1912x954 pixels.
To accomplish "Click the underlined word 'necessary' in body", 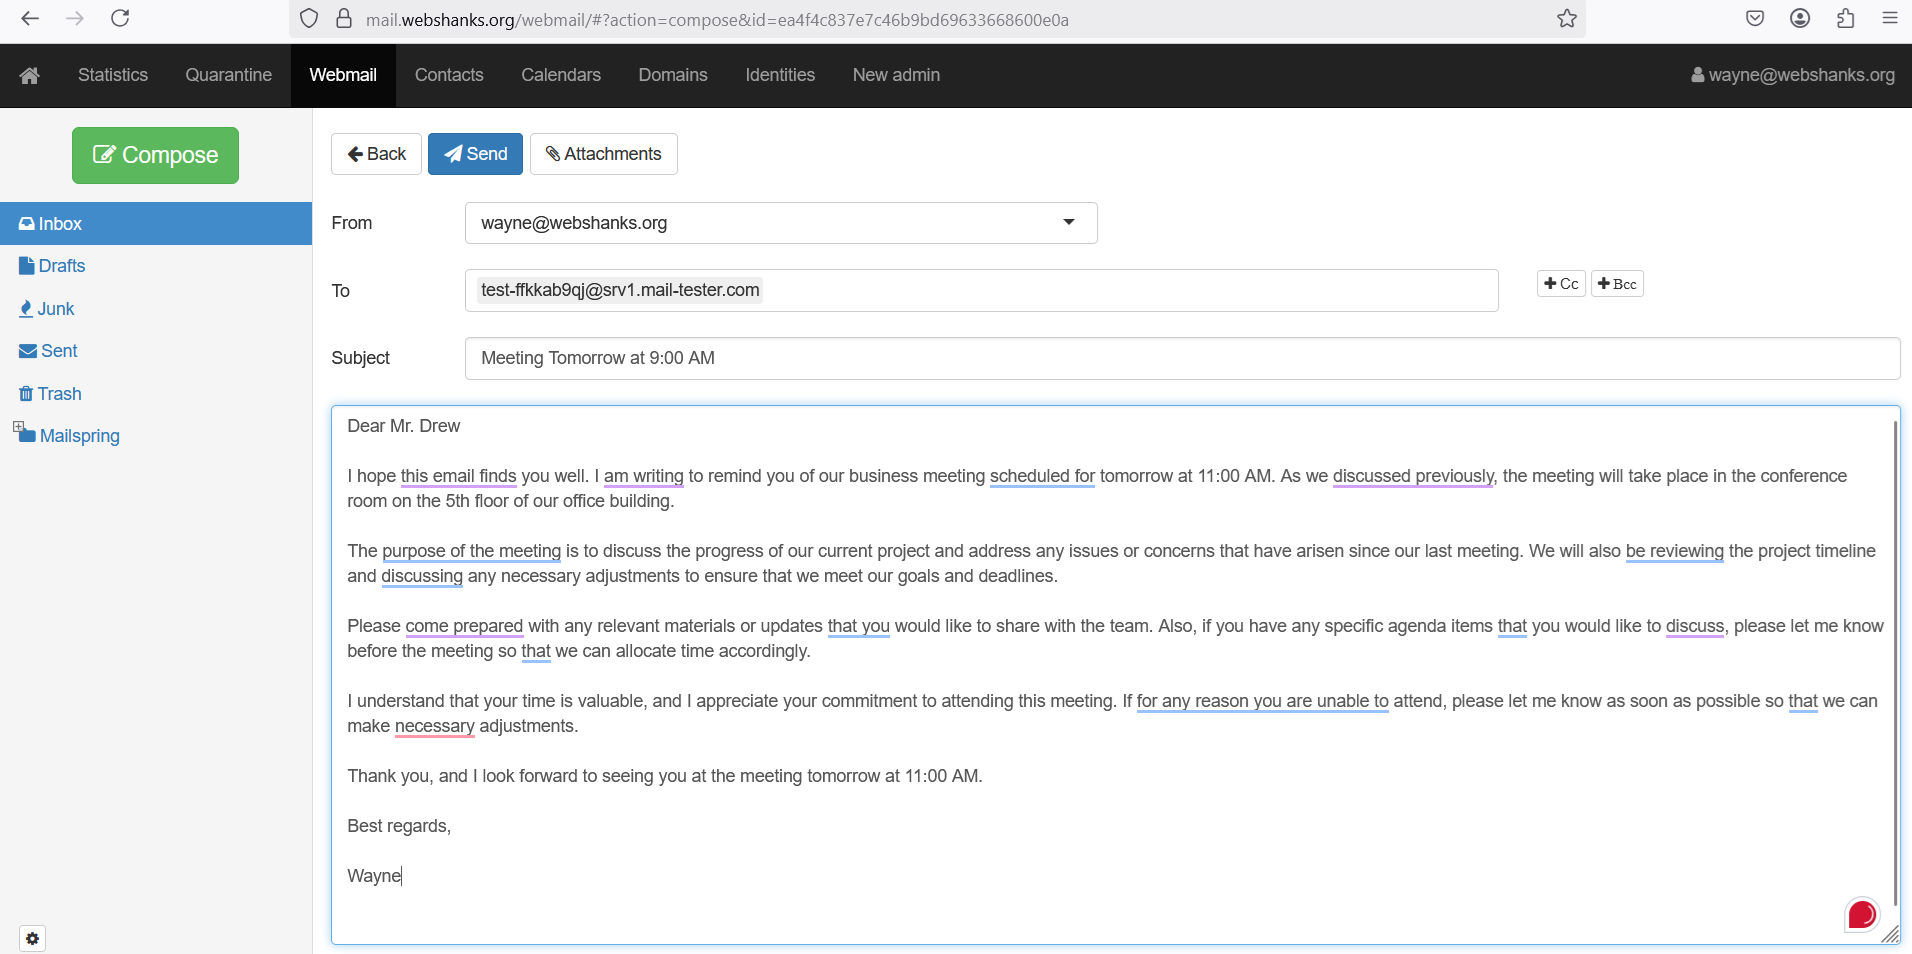I will tap(434, 726).
